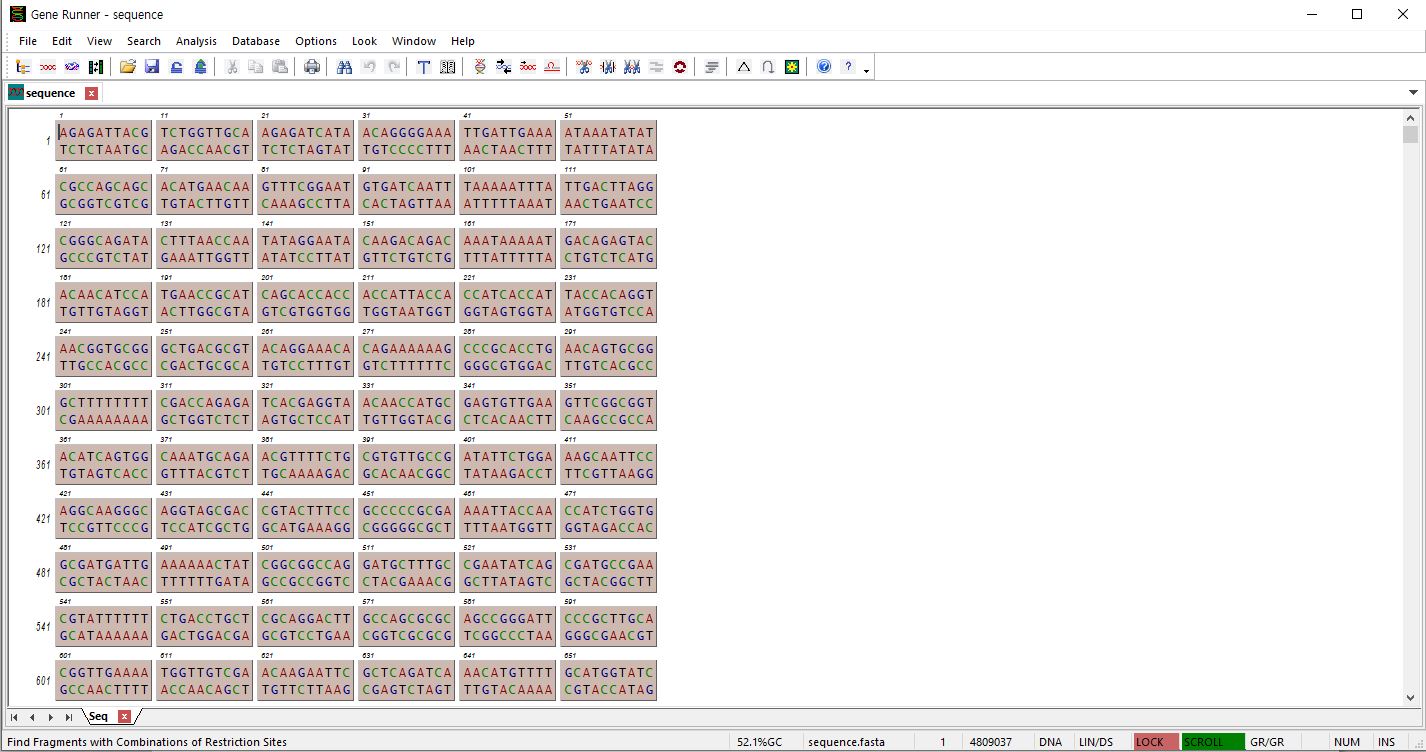Click vertical scrollbar up arrow
Screen dimensions: 1426x752
[1410, 117]
